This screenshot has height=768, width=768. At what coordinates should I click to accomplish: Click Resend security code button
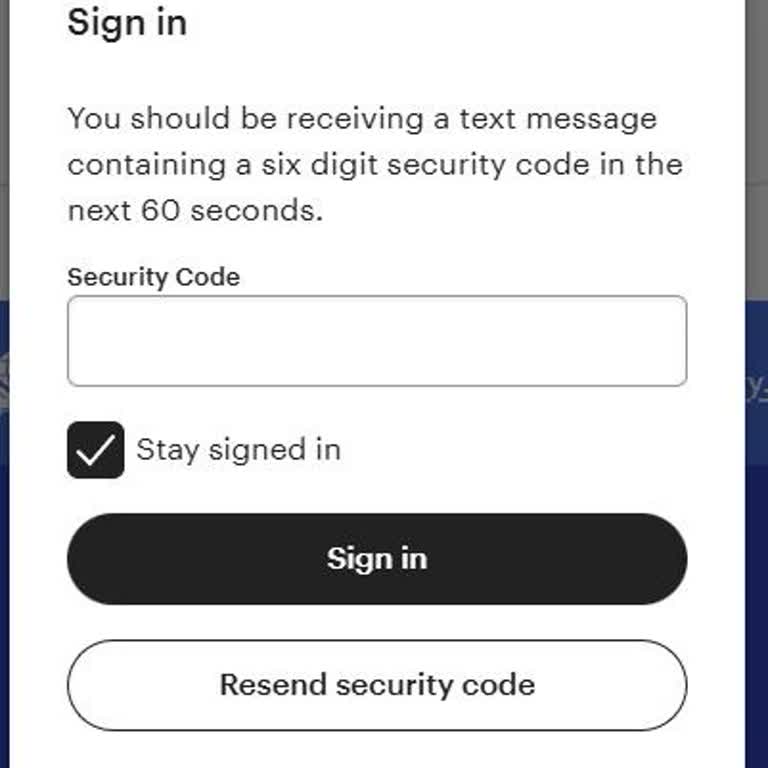376,685
